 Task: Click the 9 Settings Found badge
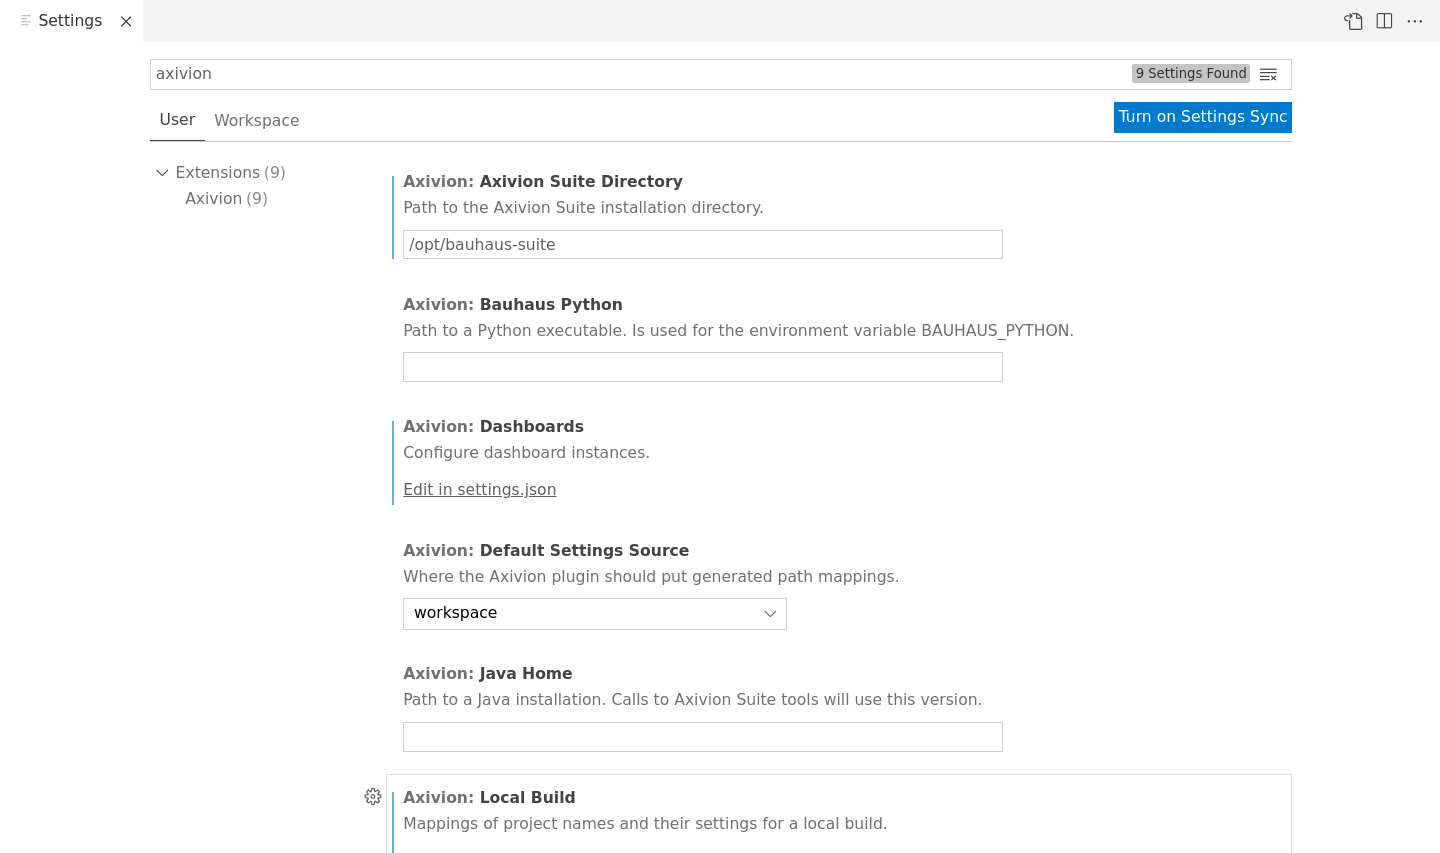(x=1191, y=73)
